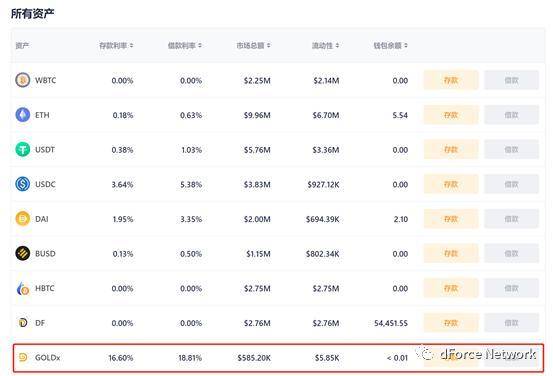Deposit BUSD using 存款 button
Viewport: 553px width, 376px height.
coord(451,253)
